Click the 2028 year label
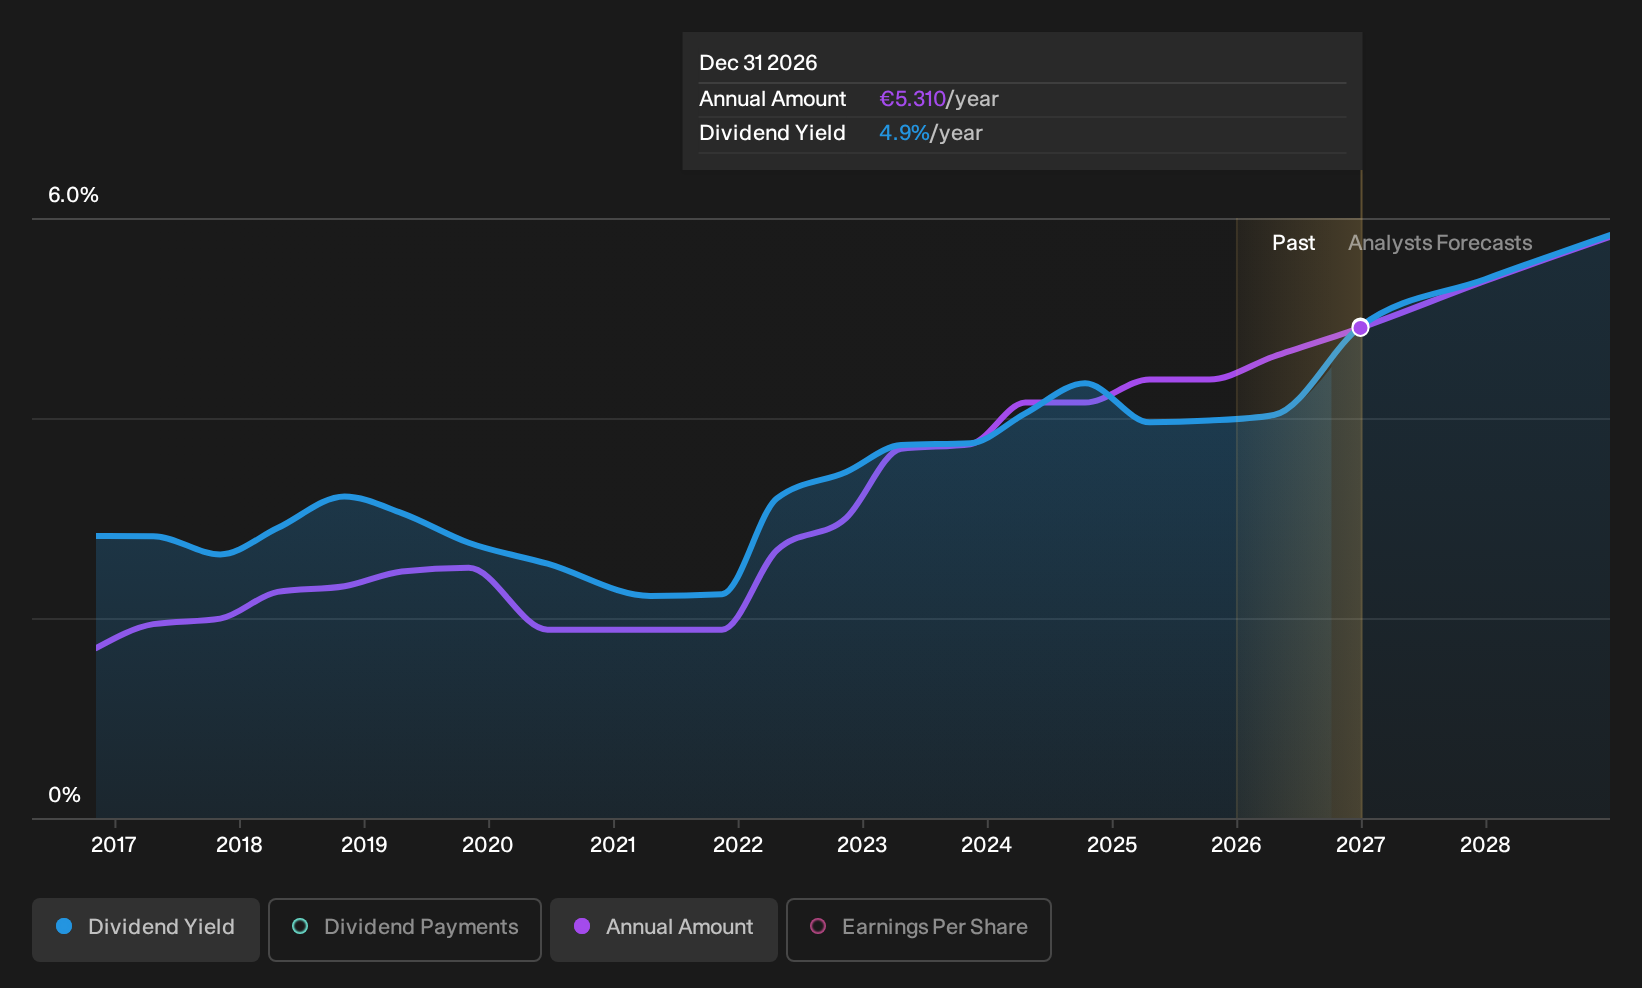The width and height of the screenshot is (1642, 988). click(1486, 845)
